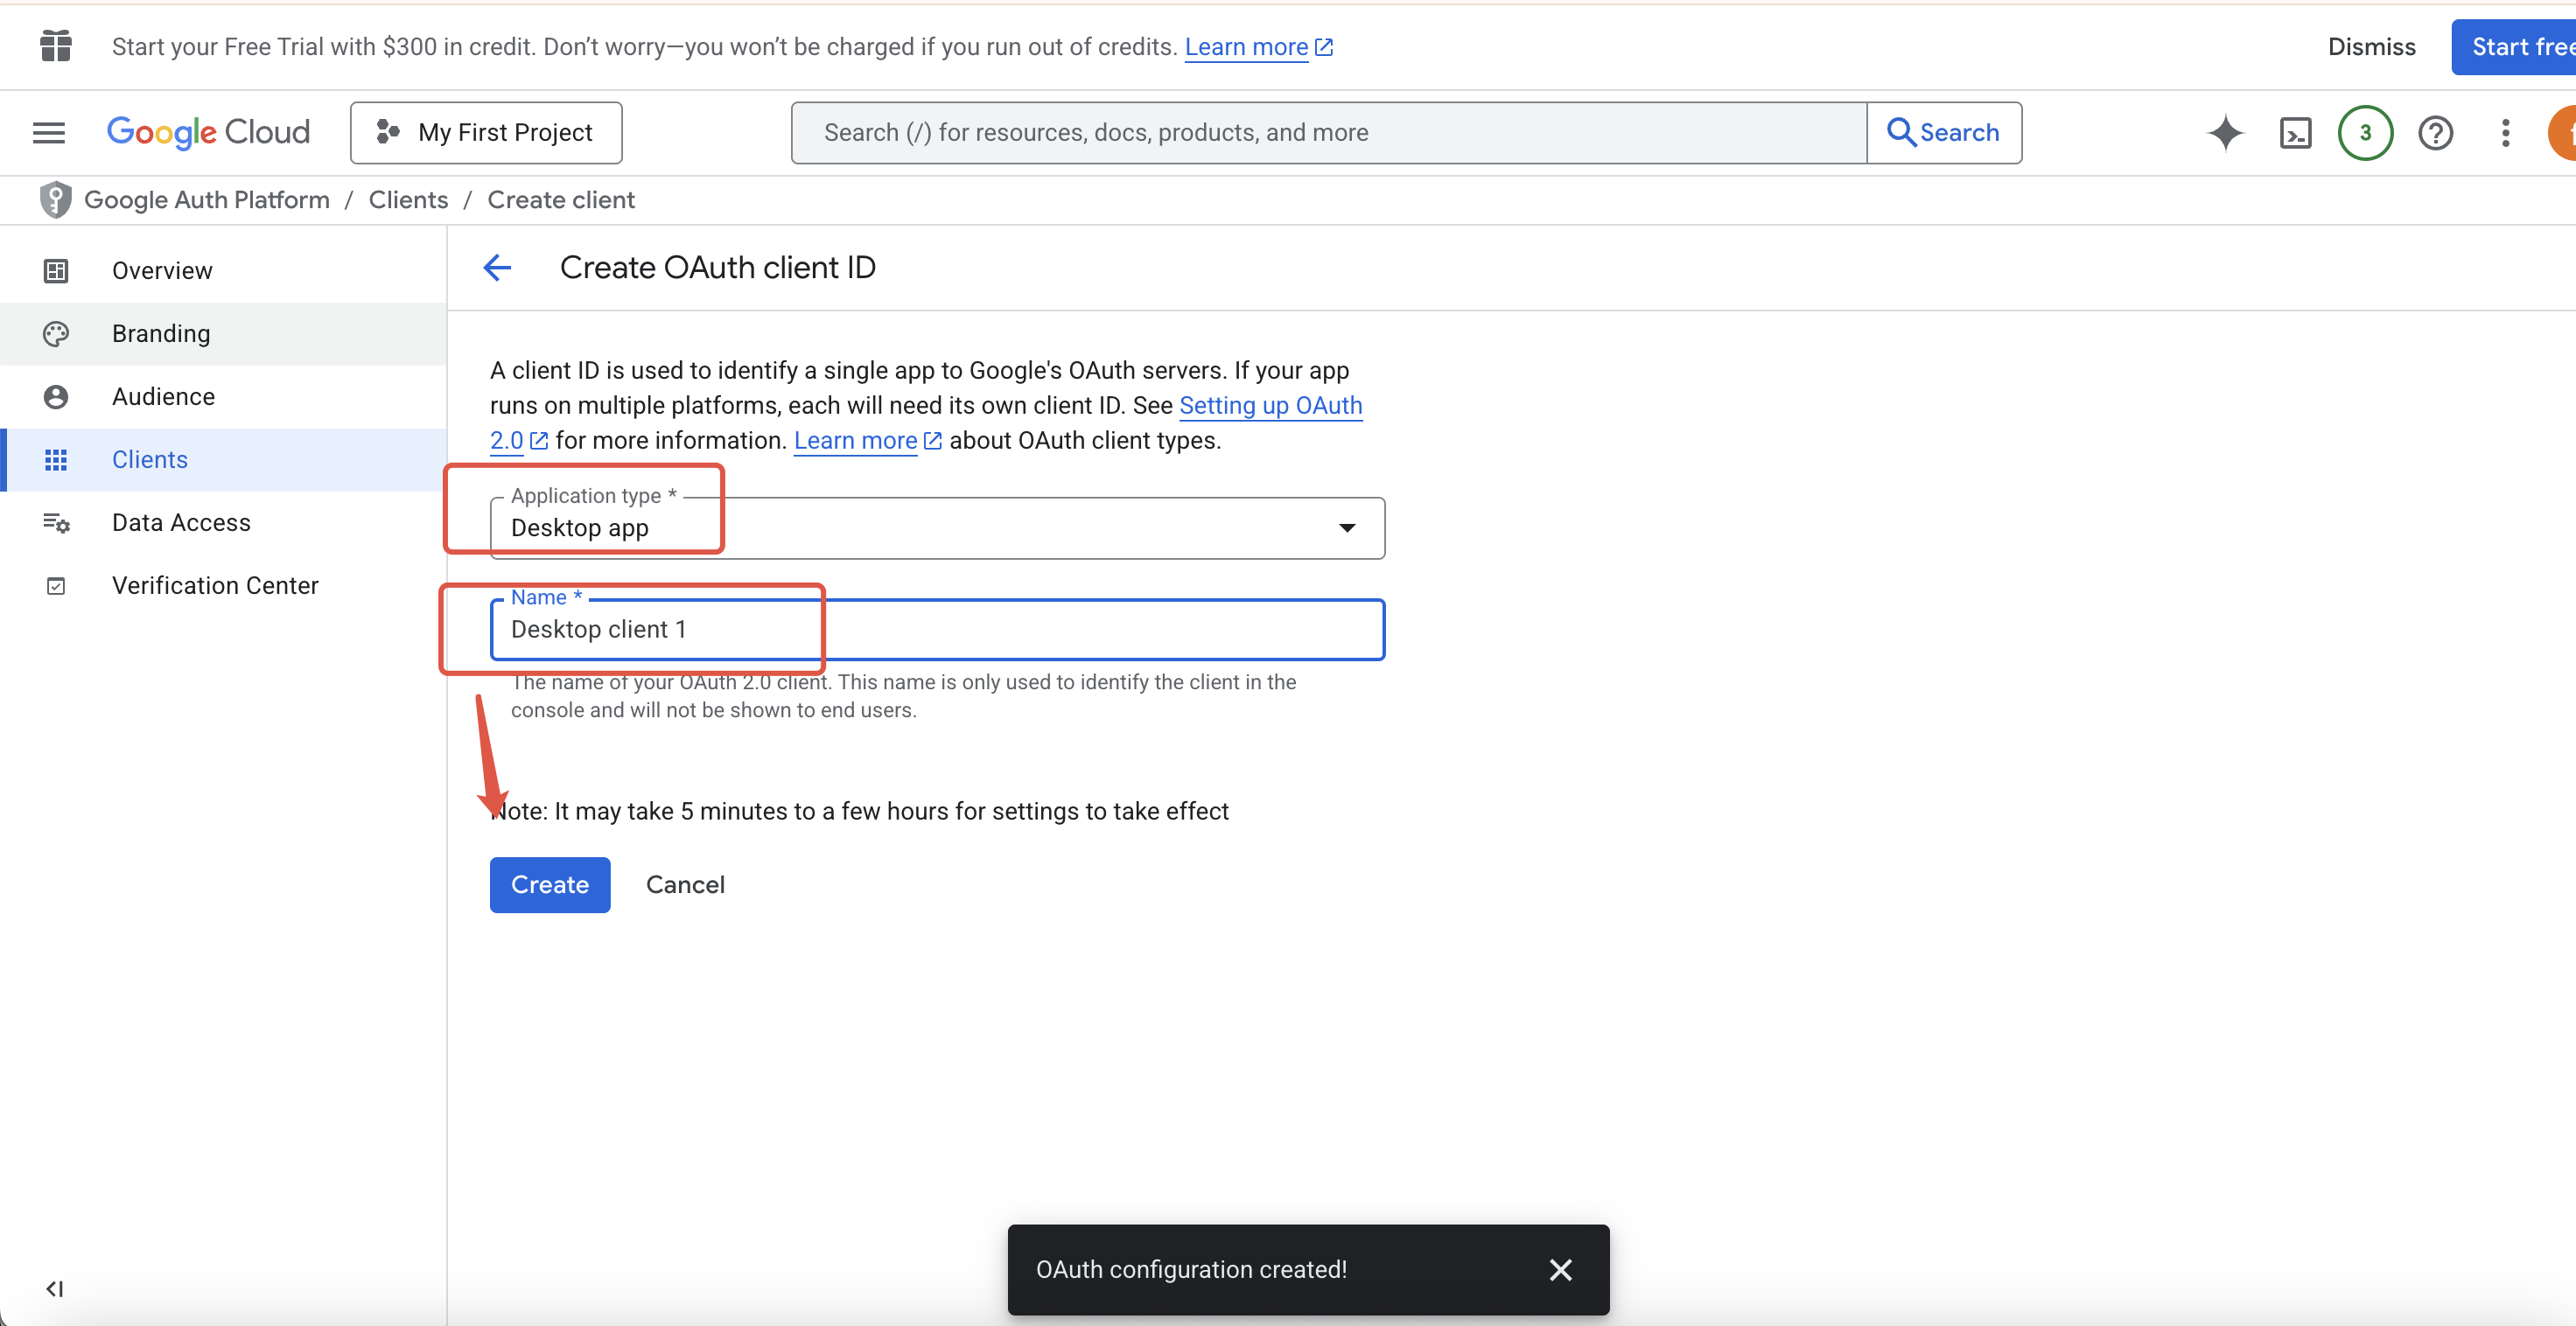Open the three-dot settings menu

pyautogui.click(x=2505, y=132)
